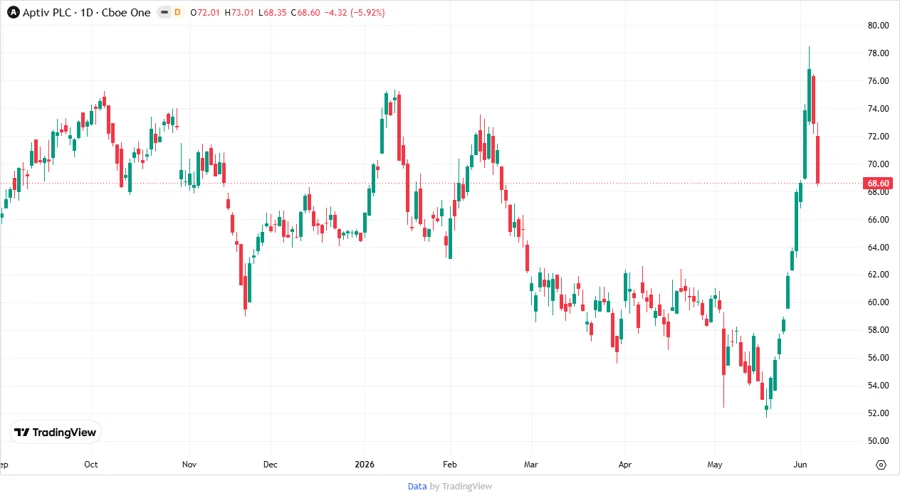Image resolution: width=900 pixels, height=498 pixels.
Task: Toggle the dash indicator pill beside Cboe One
Action: 164,12
